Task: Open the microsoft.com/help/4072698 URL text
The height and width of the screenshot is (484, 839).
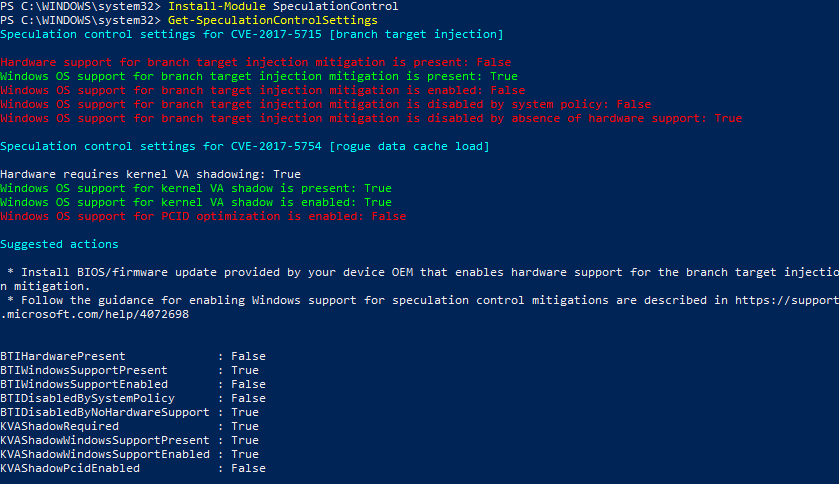Action: (93, 314)
